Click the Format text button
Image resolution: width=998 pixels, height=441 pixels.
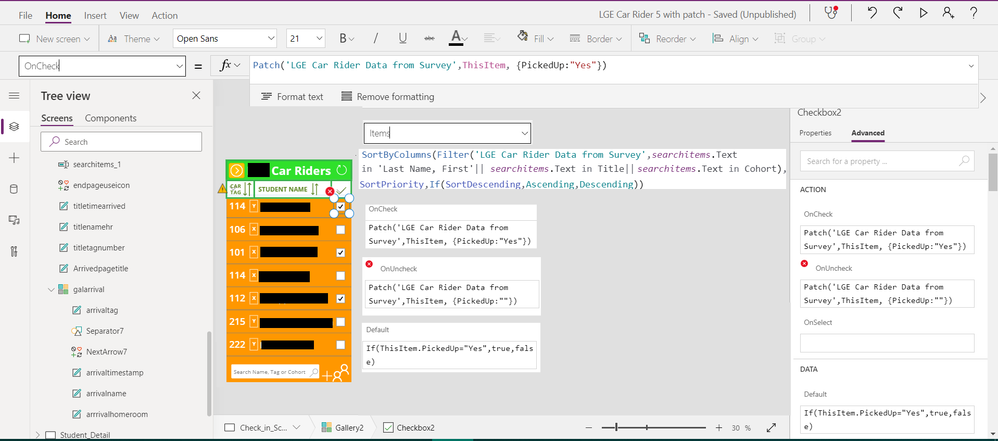pos(293,97)
